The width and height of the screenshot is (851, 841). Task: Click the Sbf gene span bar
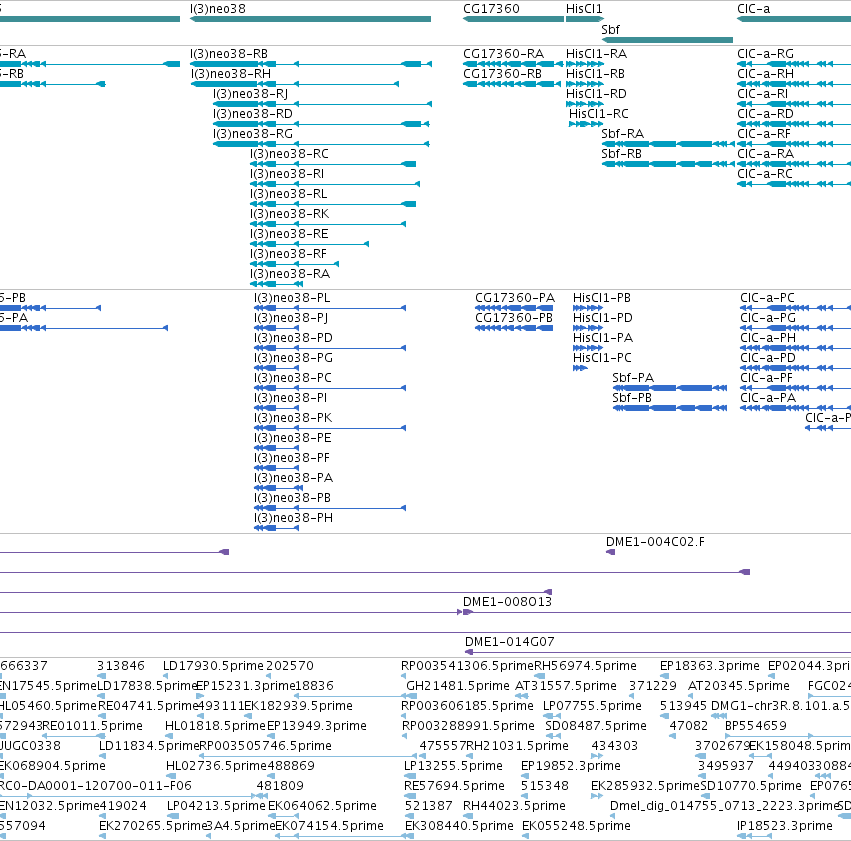(x=667, y=40)
